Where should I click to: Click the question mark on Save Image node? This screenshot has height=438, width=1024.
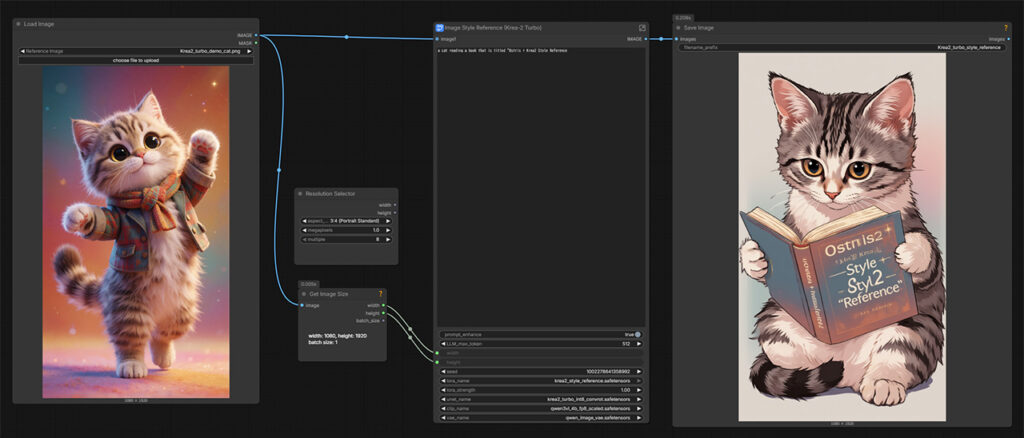1006,28
